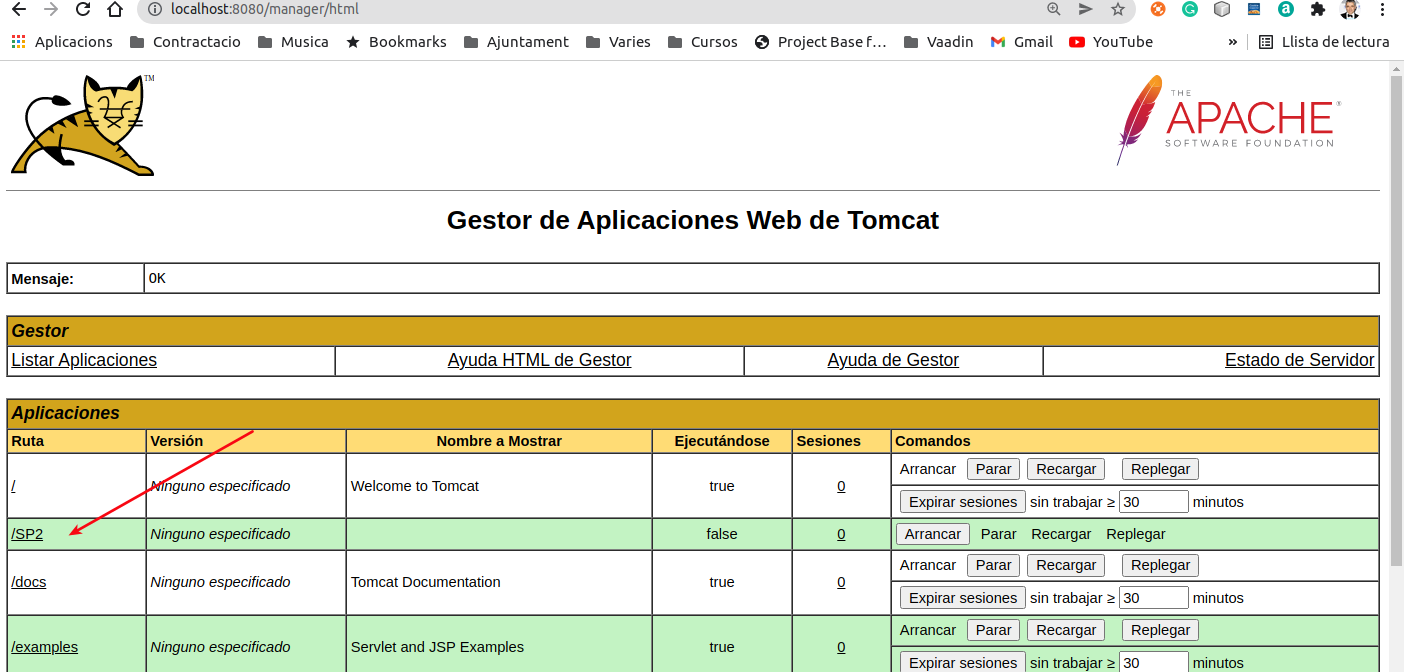Open the Project Base bookmark
The width and height of the screenshot is (1404, 672).
pos(821,42)
